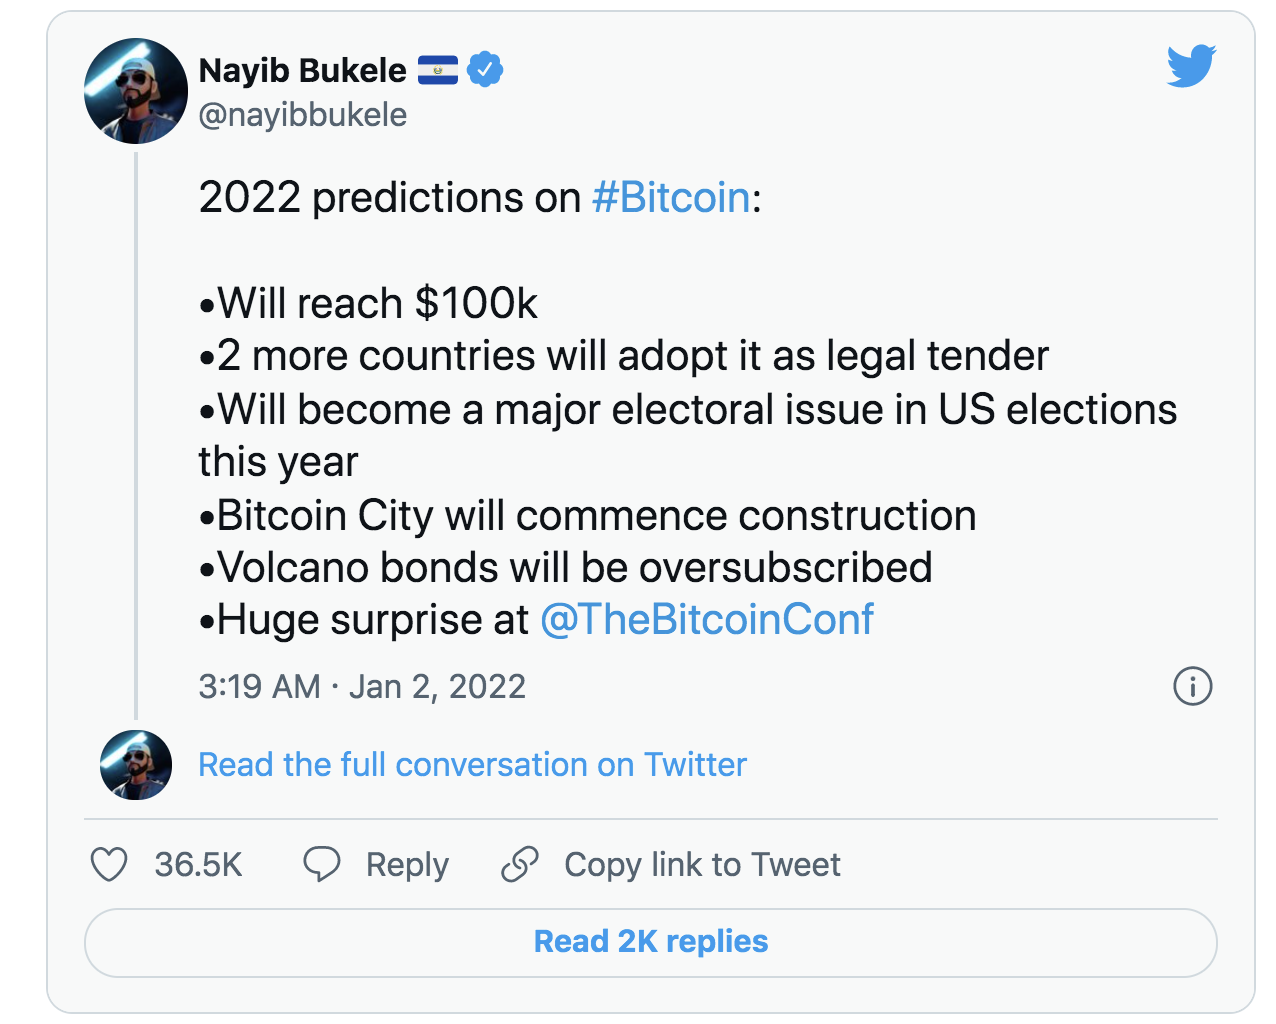Click the "Will reach $100k" tweet text
This screenshot has width=1276, height=1024.
coord(377,304)
